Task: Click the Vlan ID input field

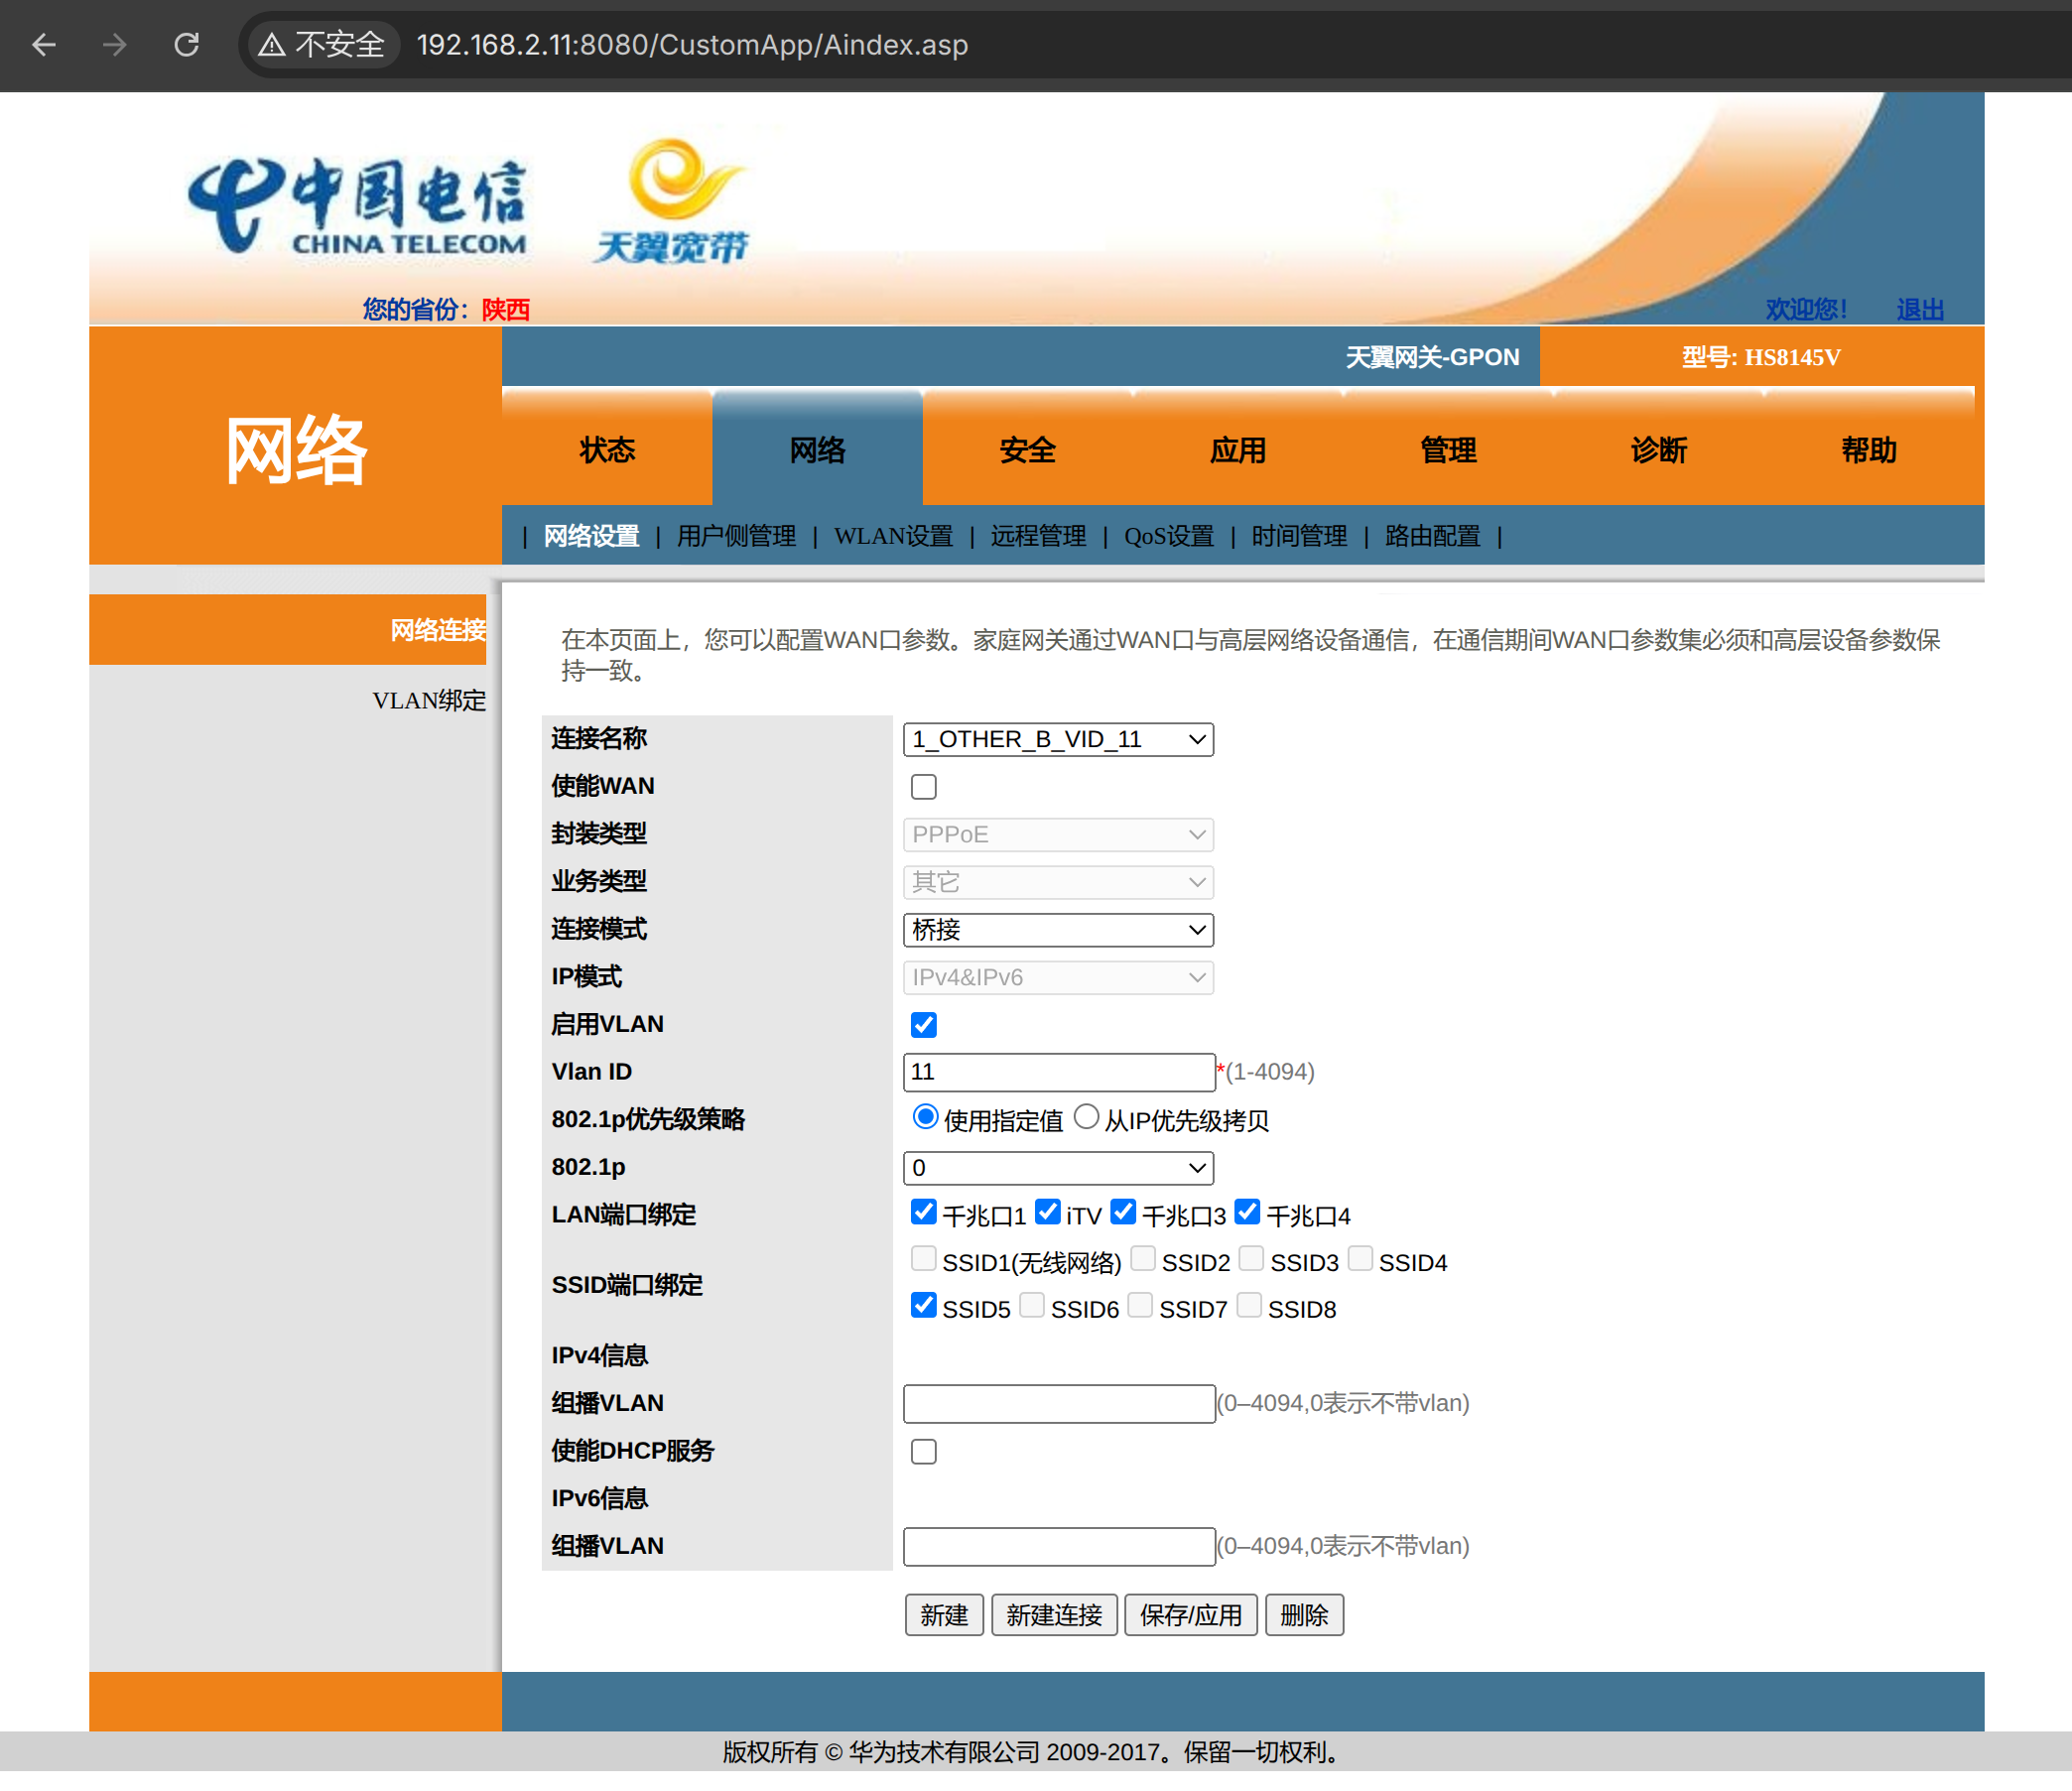Action: tap(1057, 1072)
